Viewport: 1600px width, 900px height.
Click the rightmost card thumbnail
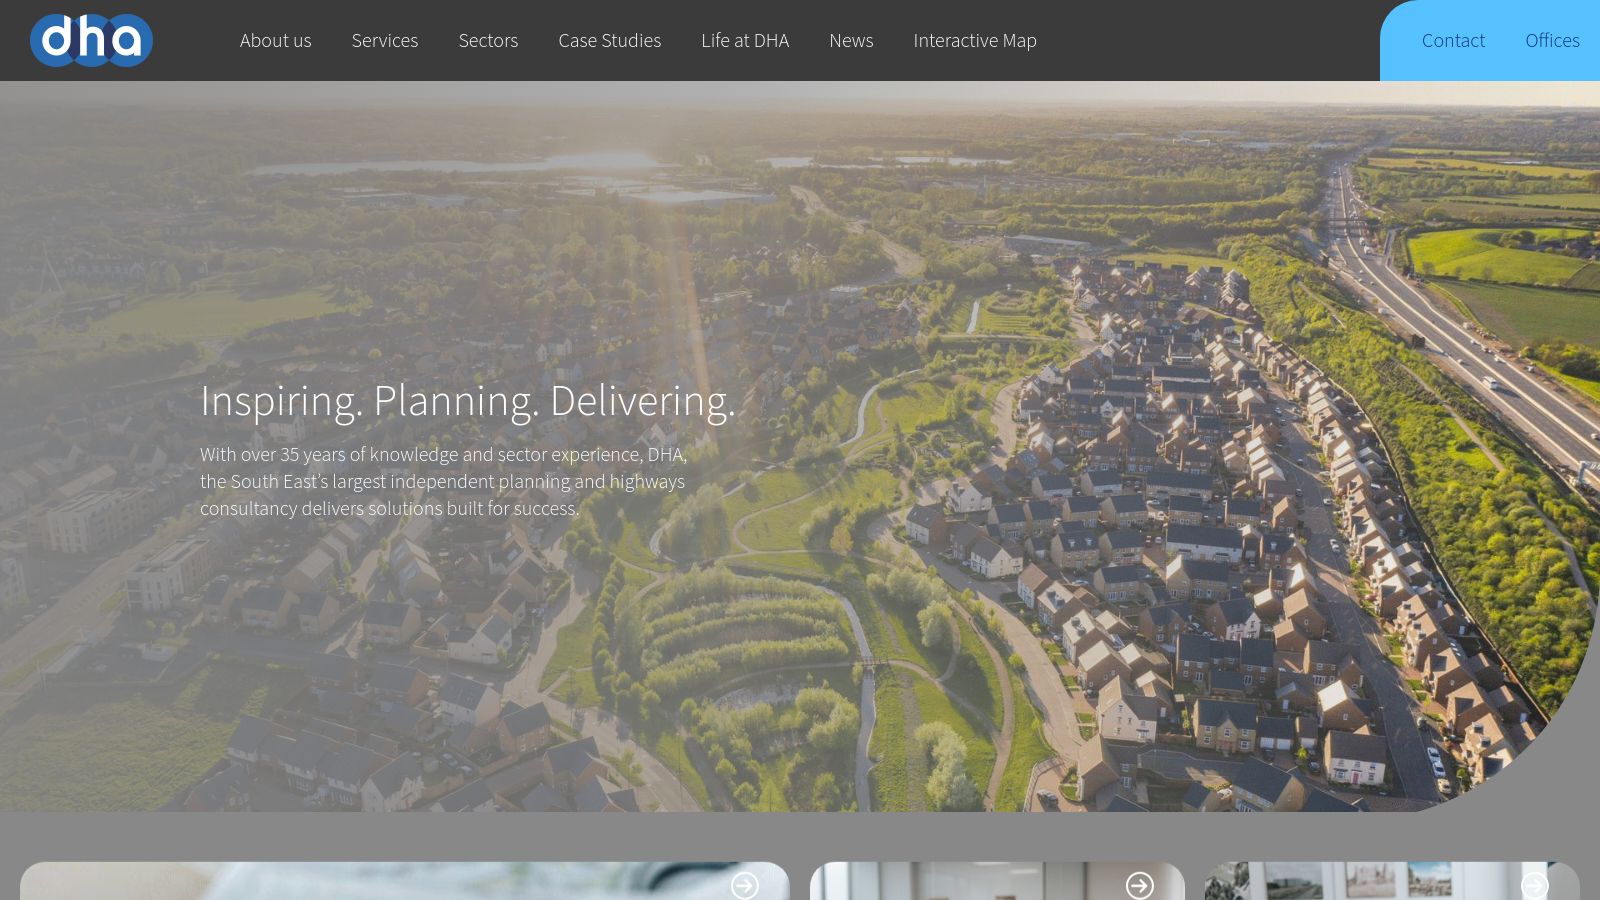[x=1350, y=885]
